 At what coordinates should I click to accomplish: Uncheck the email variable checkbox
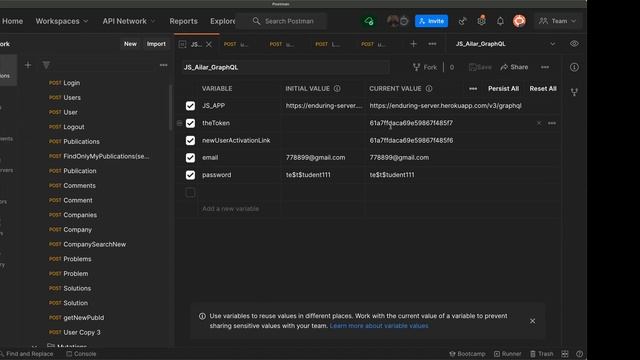coord(190,158)
